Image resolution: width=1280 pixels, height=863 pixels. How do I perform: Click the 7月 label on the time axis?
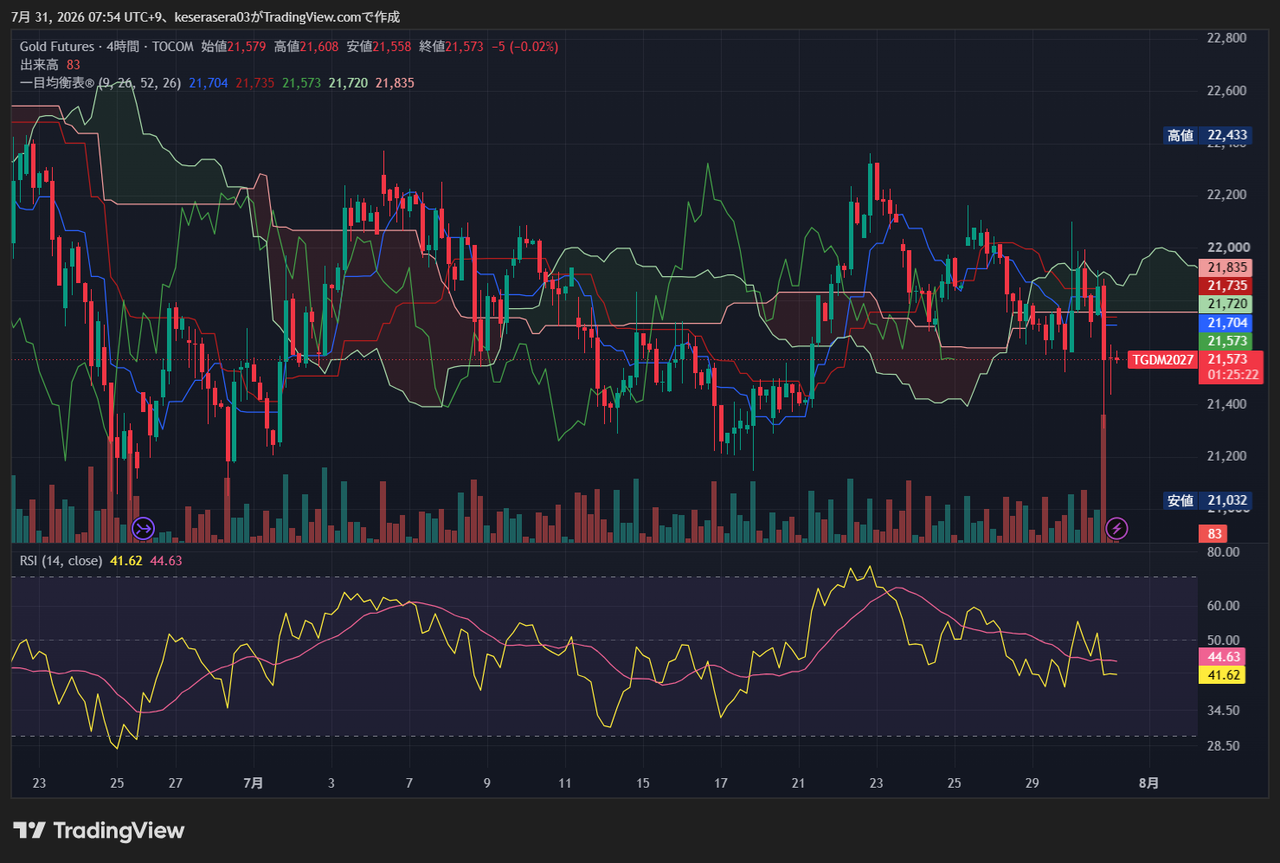pyautogui.click(x=253, y=783)
